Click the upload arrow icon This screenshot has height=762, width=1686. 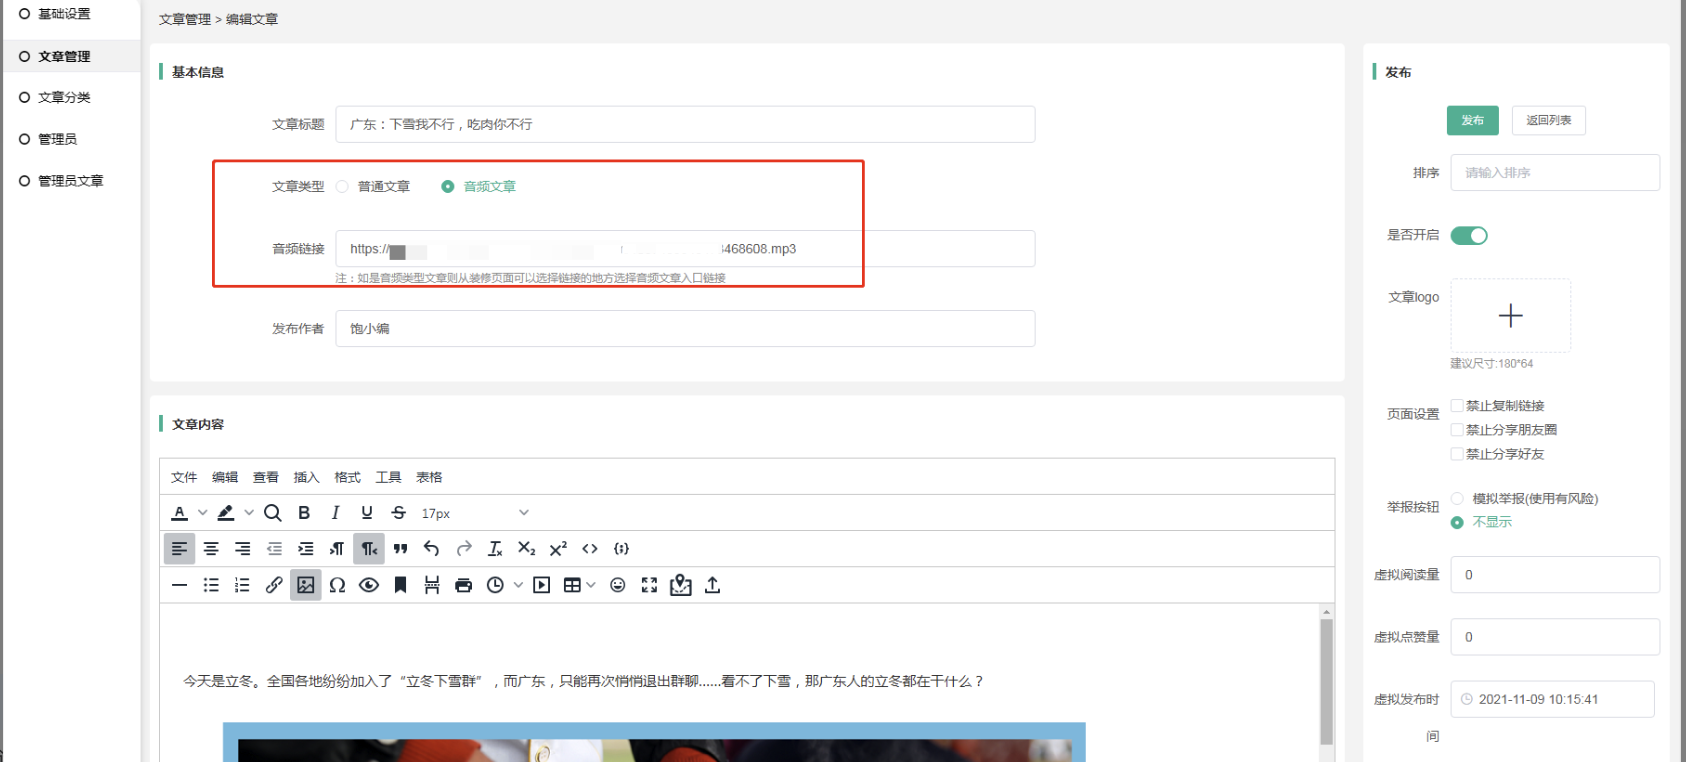point(713,585)
